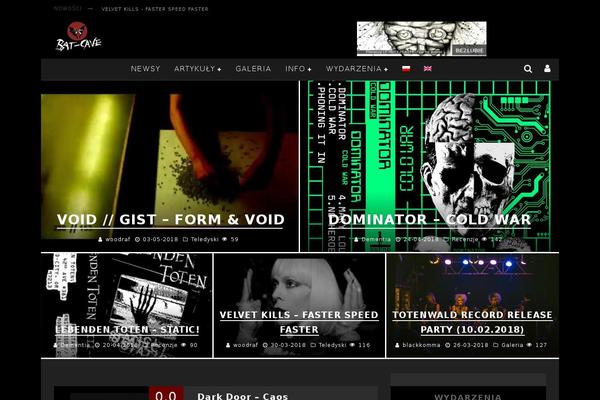The height and width of the screenshot is (400, 600).
Task: Open article Dominator – Cold War
Action: click(429, 220)
